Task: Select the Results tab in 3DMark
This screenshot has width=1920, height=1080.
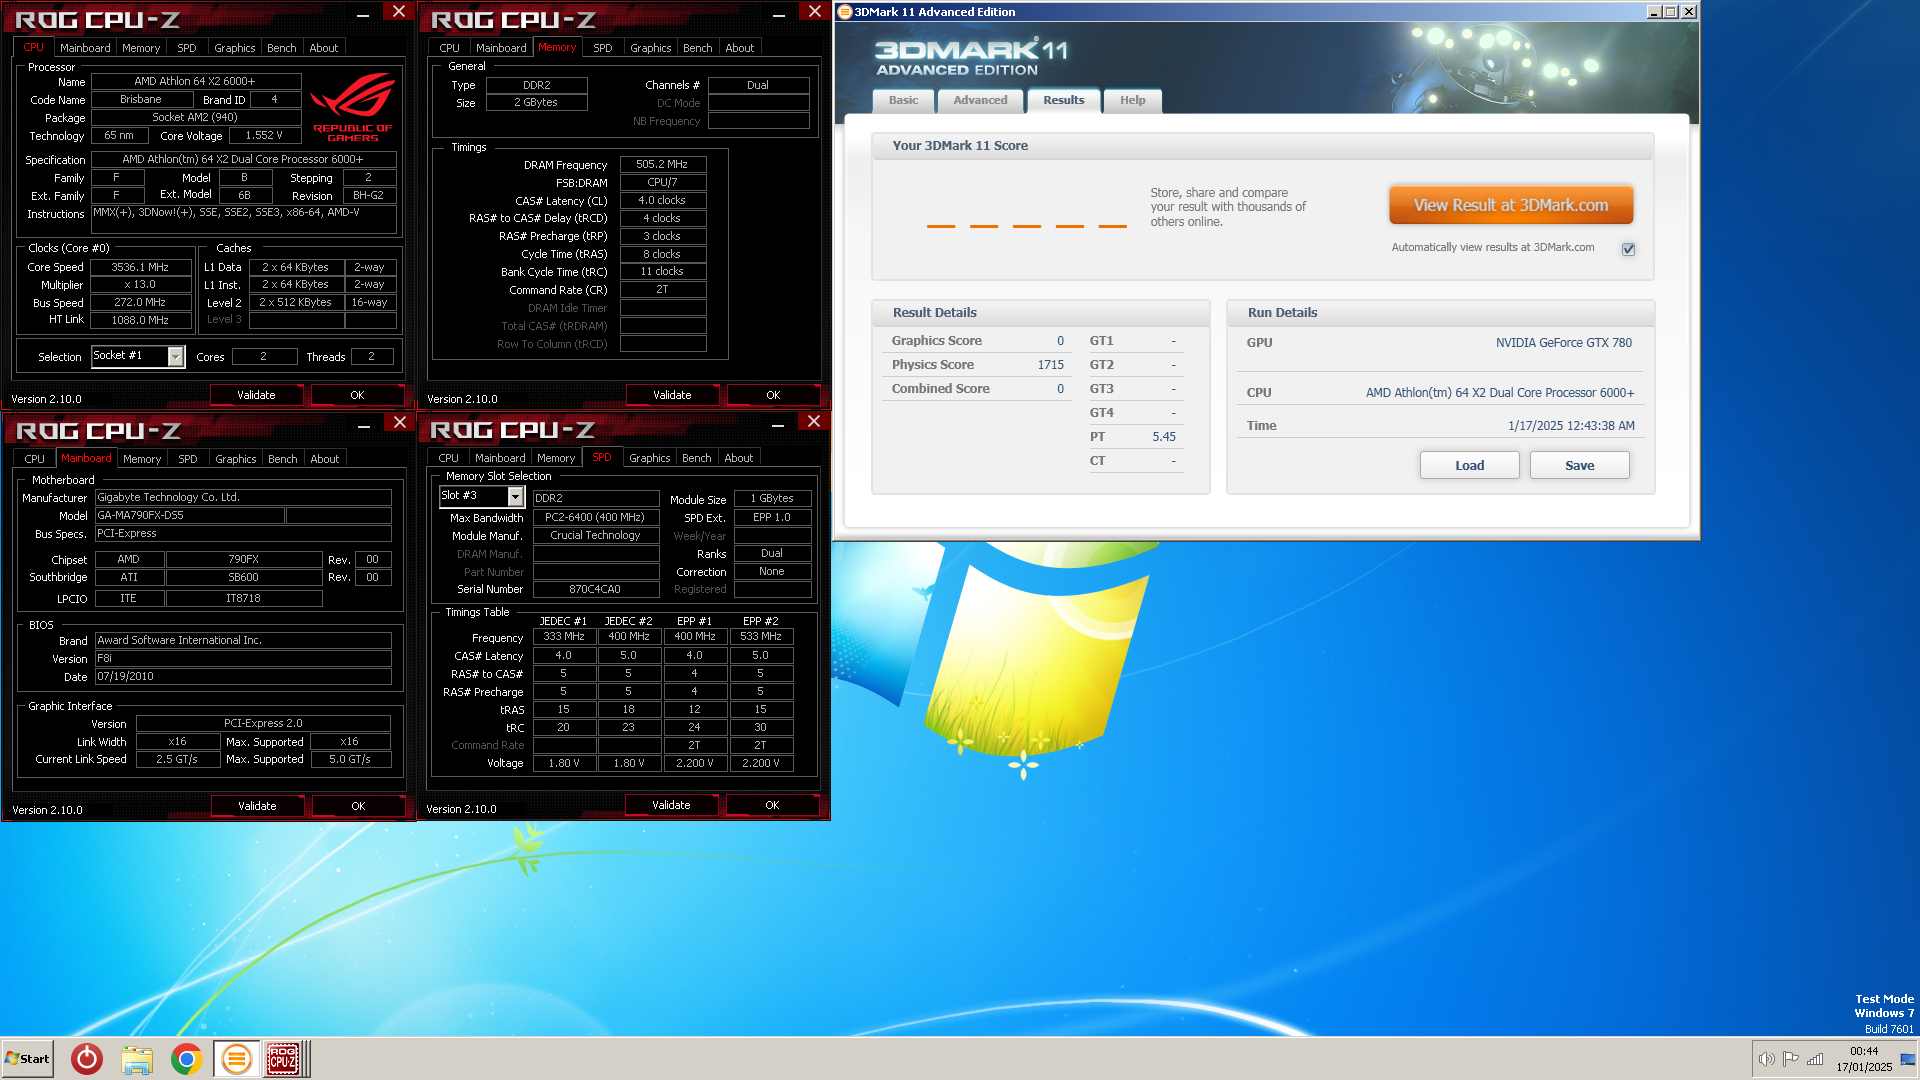Action: click(1063, 100)
